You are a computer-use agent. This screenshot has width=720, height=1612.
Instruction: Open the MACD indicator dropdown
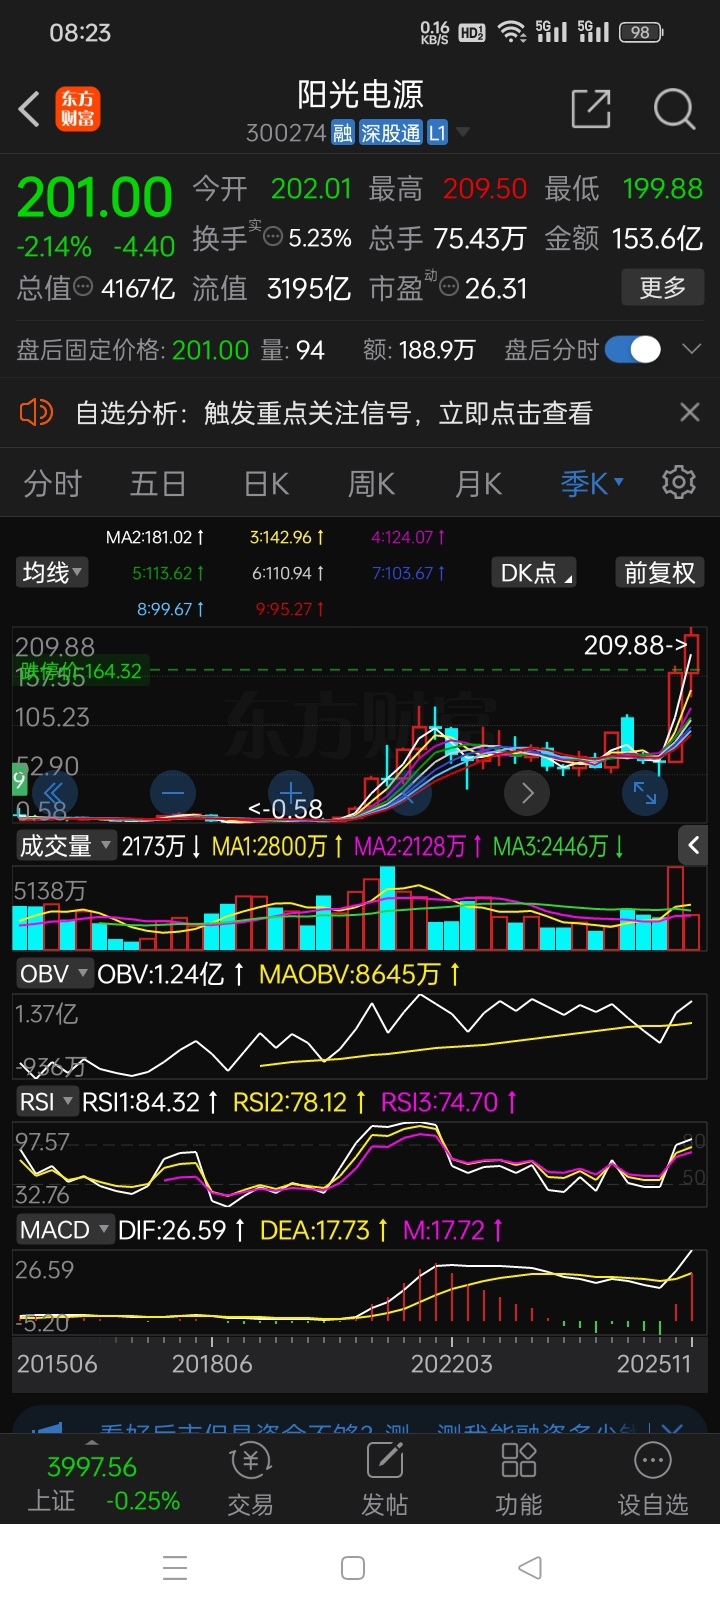point(65,1230)
